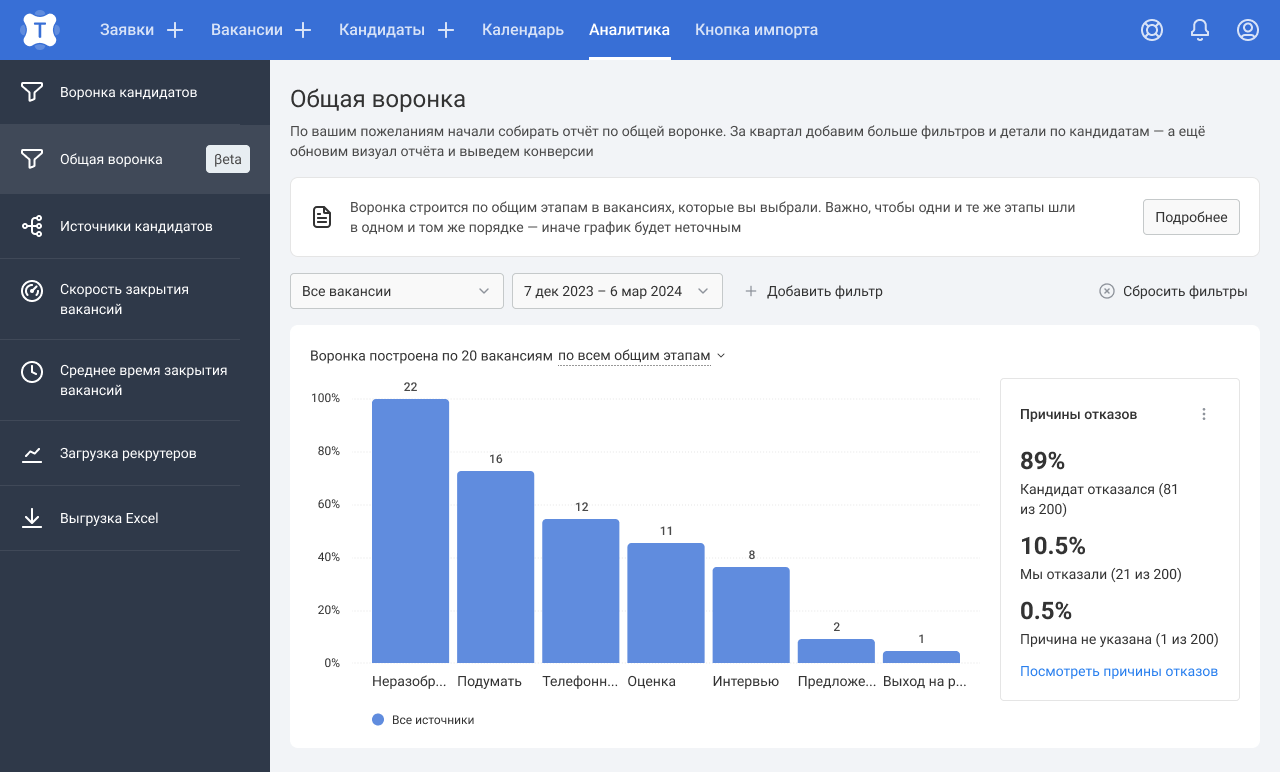Click branching icon beside Источники кандидатов
This screenshot has height=772, width=1280.
(32, 226)
